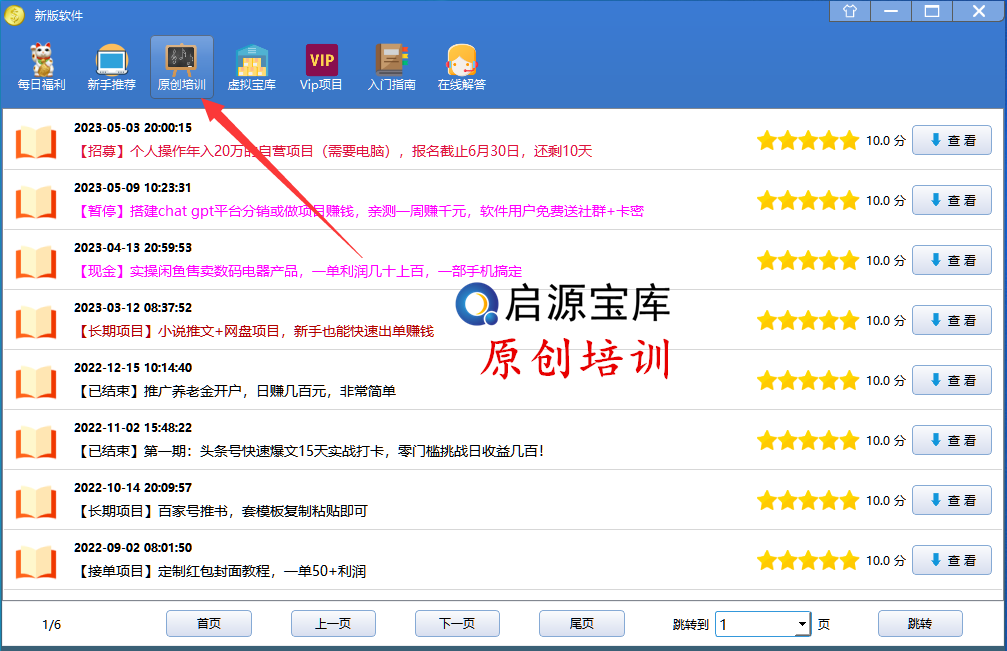This screenshot has height=651, width=1007.
Task: Click star rating of the 暂停 chat gpt entry
Action: pyautogui.click(x=808, y=200)
